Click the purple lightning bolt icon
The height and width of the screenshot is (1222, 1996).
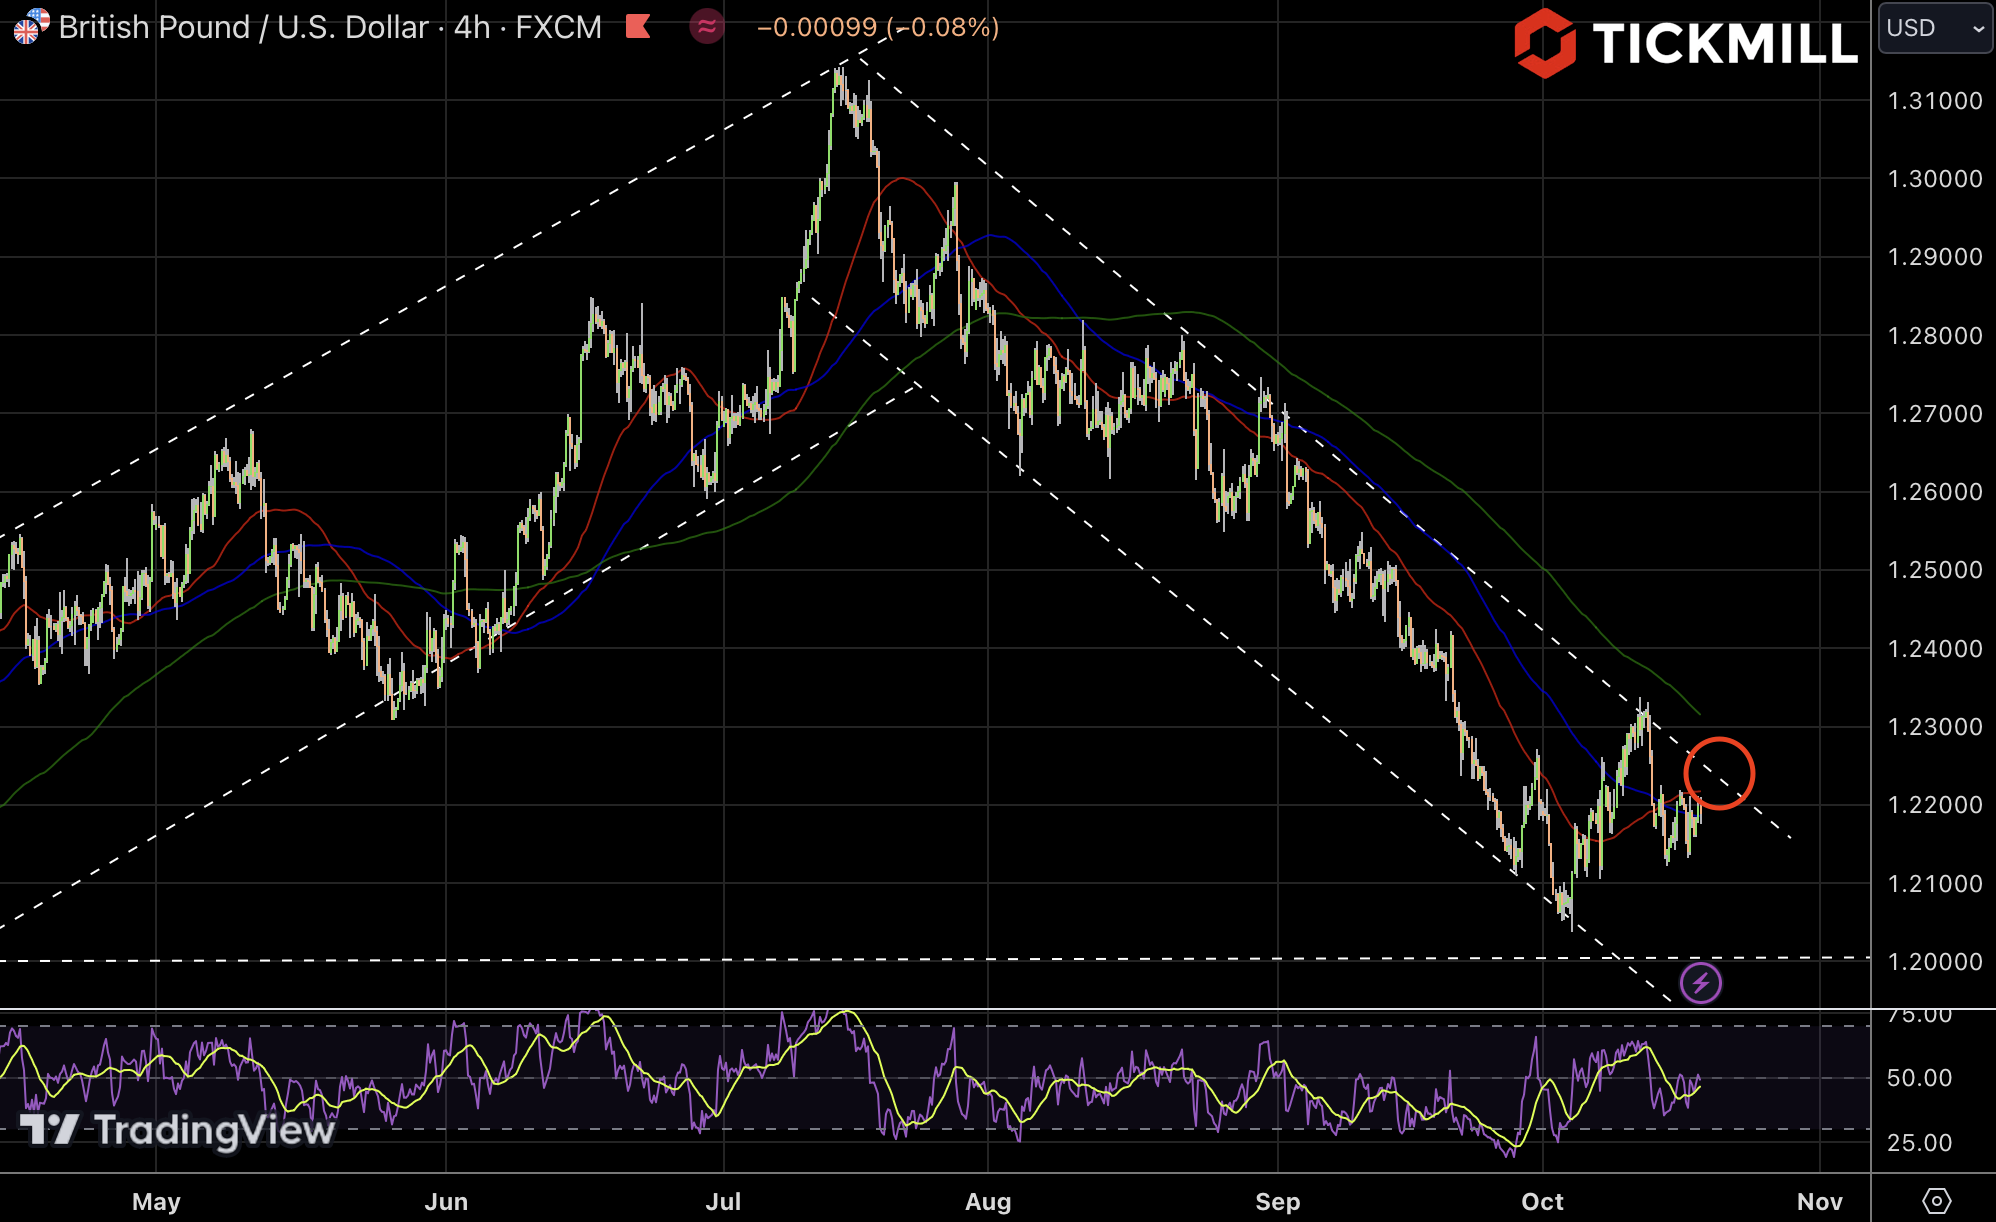coord(1700,983)
